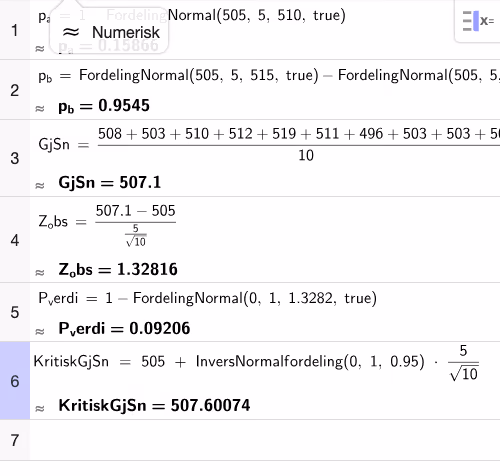This screenshot has width=500, height=476.
Task: Click the denominator 10 in the GjSn fraction
Action: coord(306,156)
